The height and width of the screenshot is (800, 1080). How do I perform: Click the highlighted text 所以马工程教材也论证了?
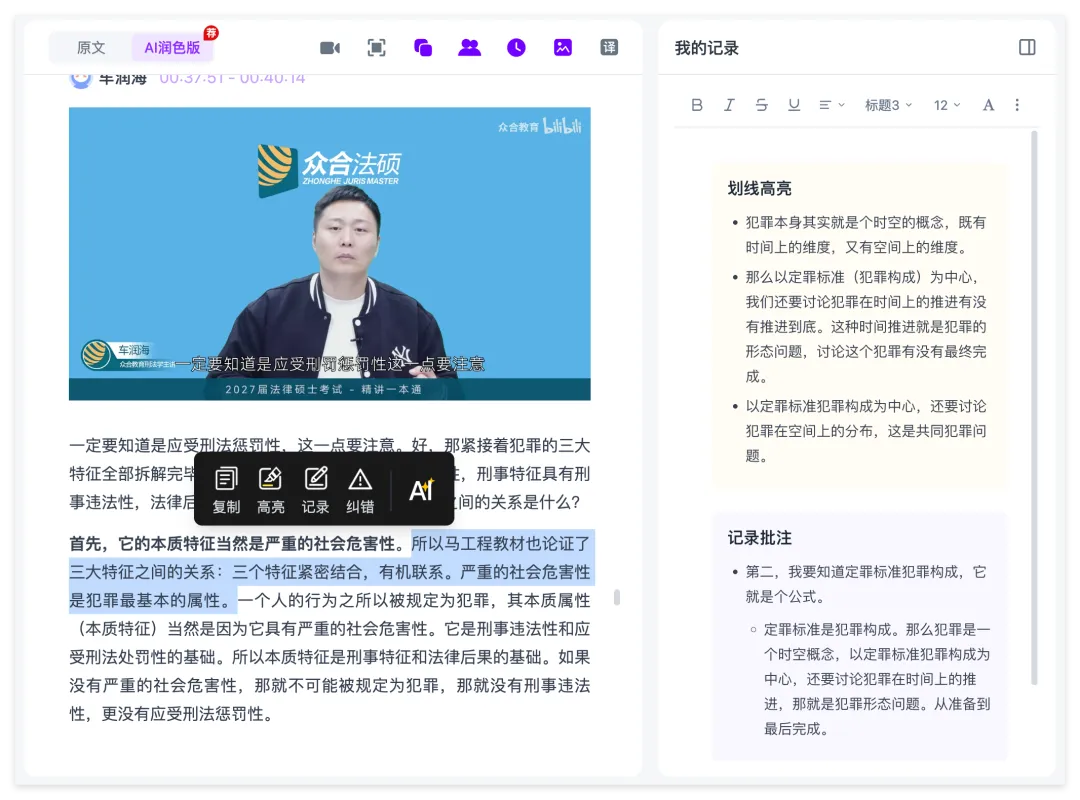(x=501, y=544)
